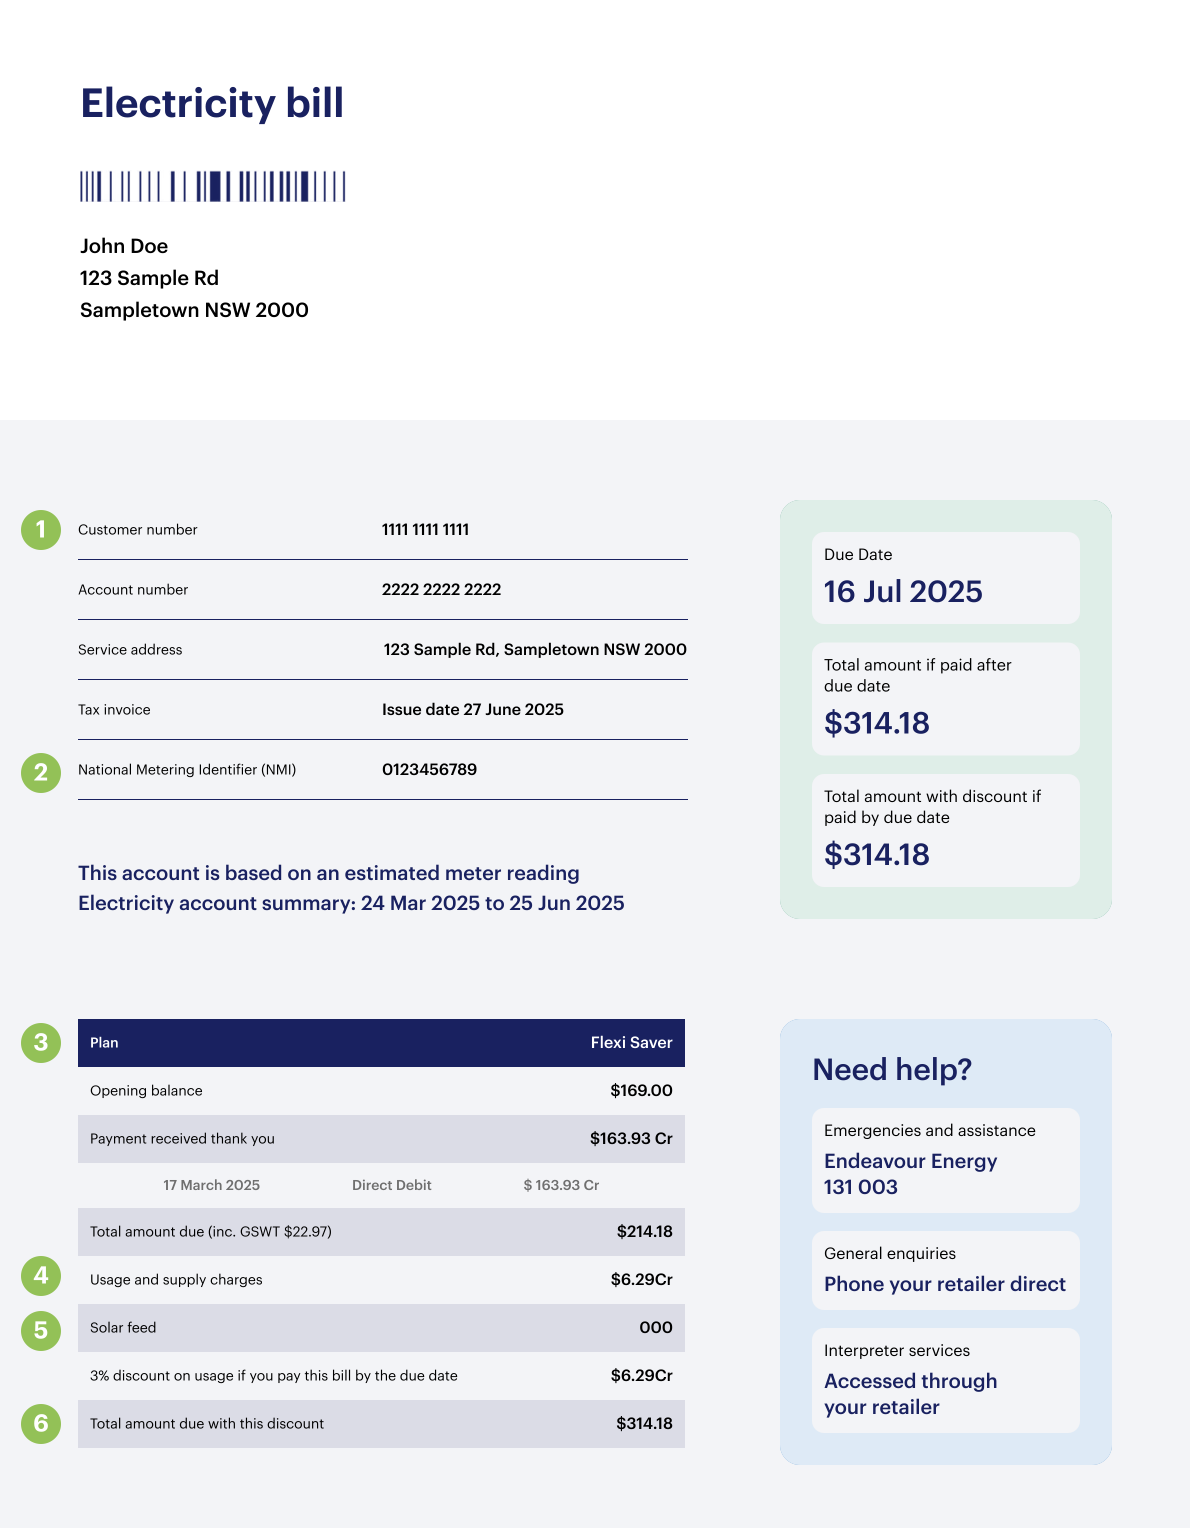Click the Plan Flexi Saver header row
This screenshot has height=1528, width=1190.
pyautogui.click(x=381, y=1043)
